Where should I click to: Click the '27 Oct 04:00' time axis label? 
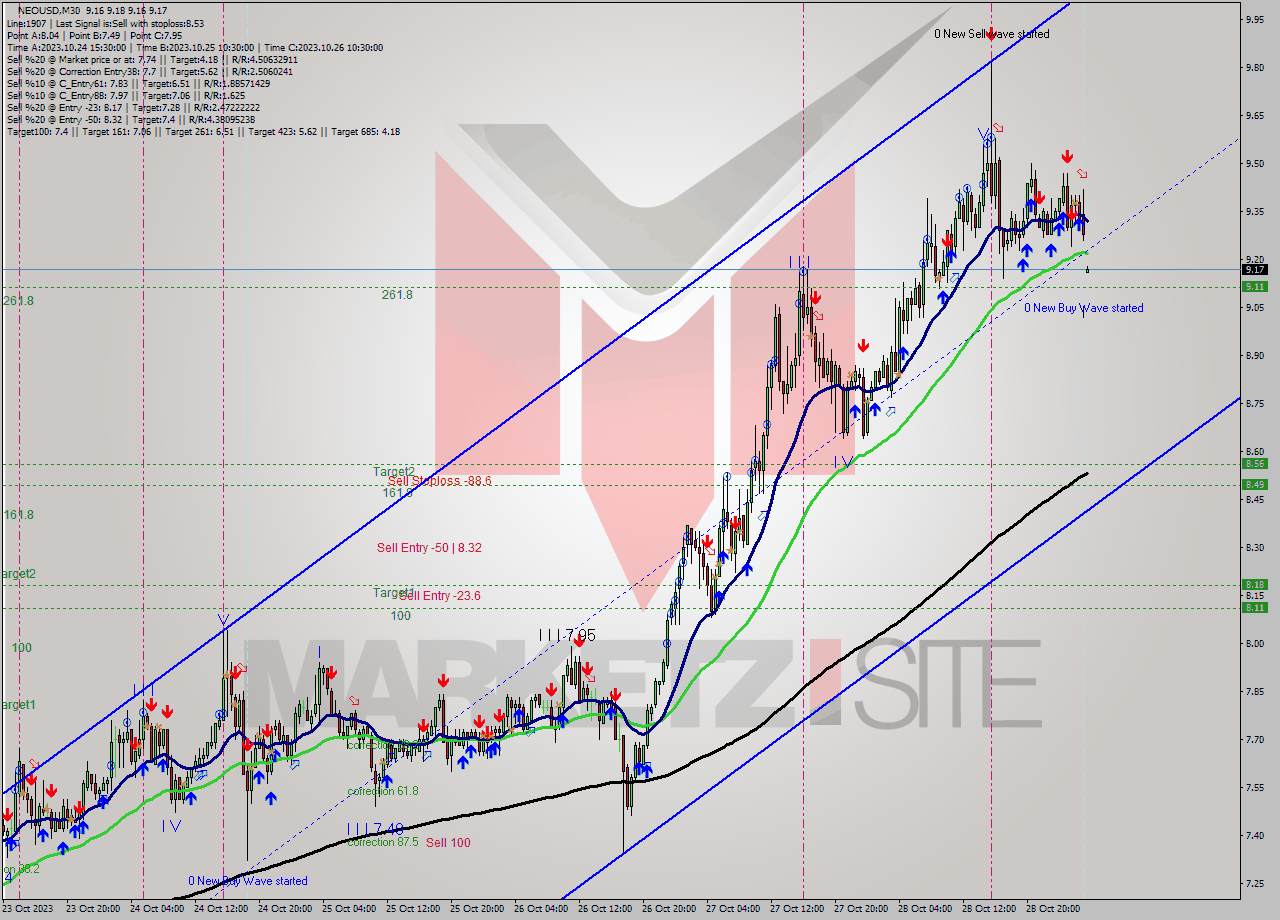click(x=733, y=909)
